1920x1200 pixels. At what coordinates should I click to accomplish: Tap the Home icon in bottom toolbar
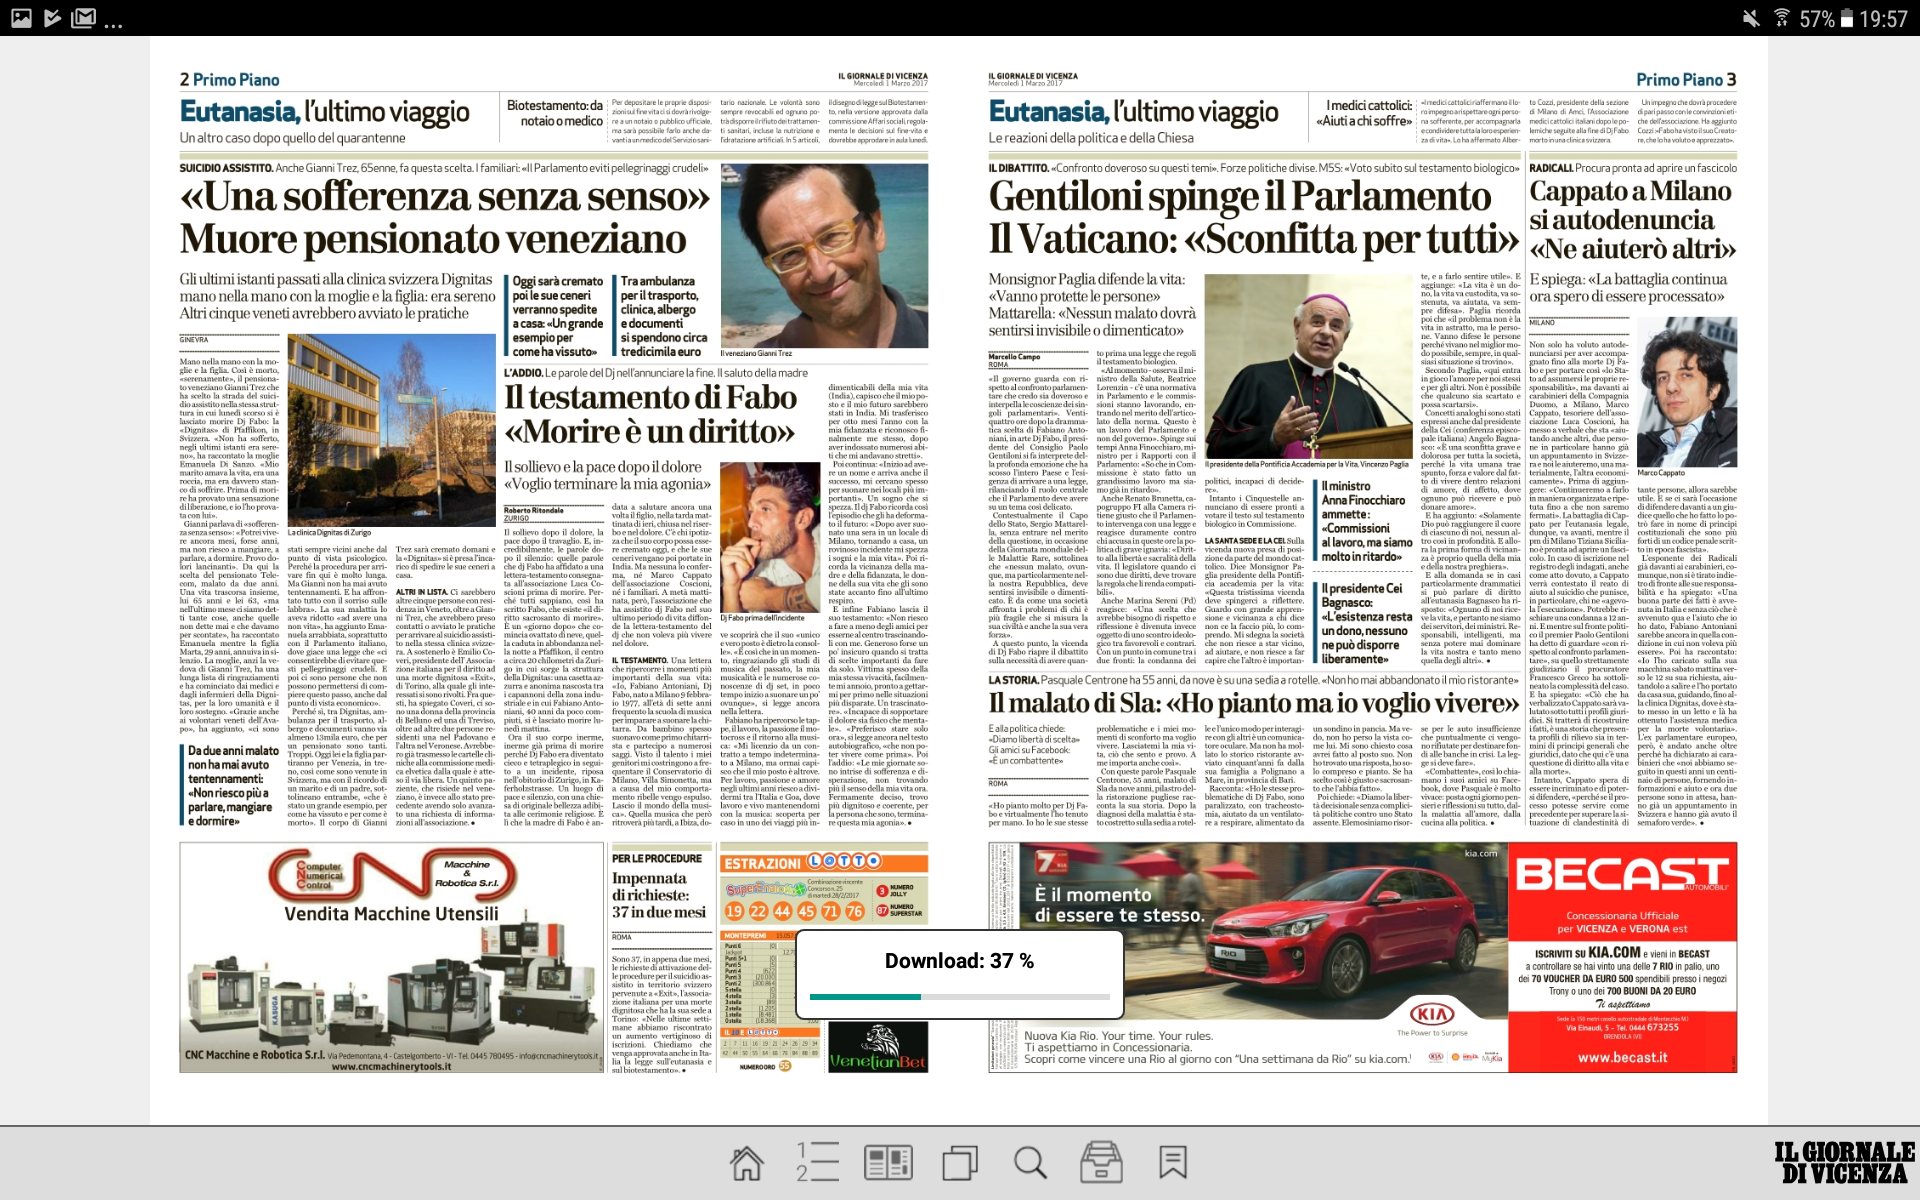tap(746, 1163)
